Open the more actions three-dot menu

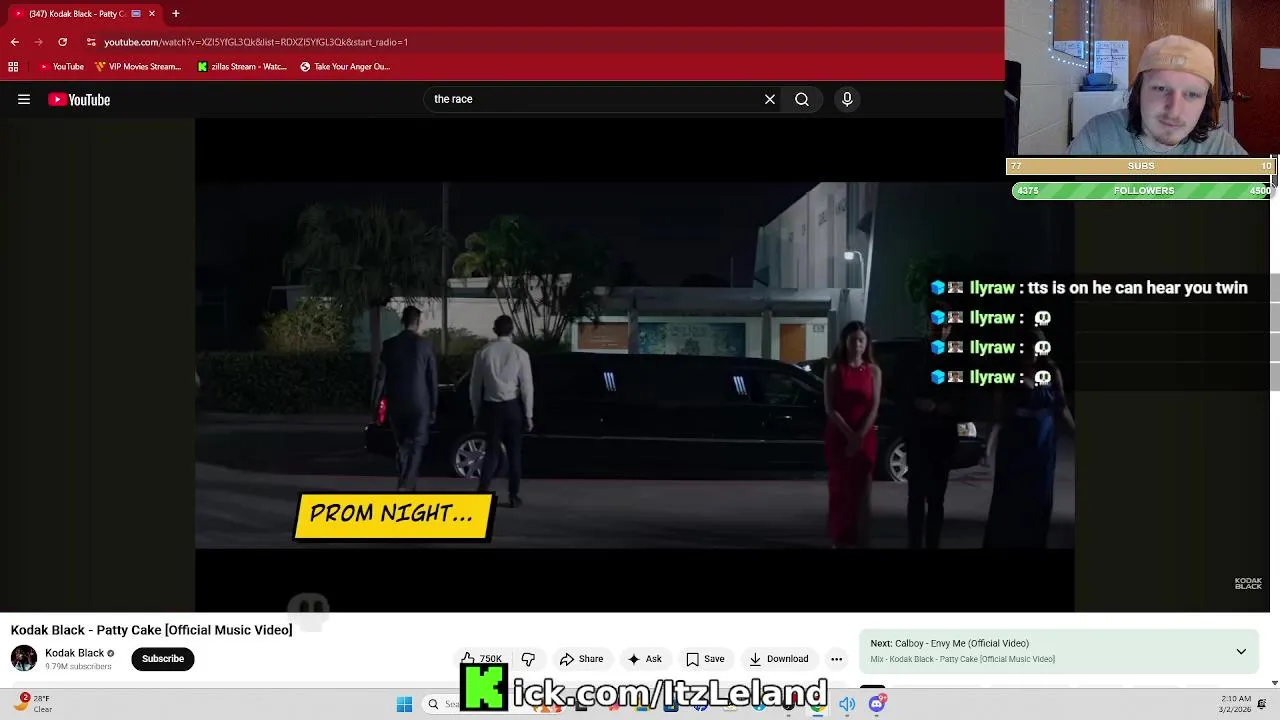[x=836, y=659]
